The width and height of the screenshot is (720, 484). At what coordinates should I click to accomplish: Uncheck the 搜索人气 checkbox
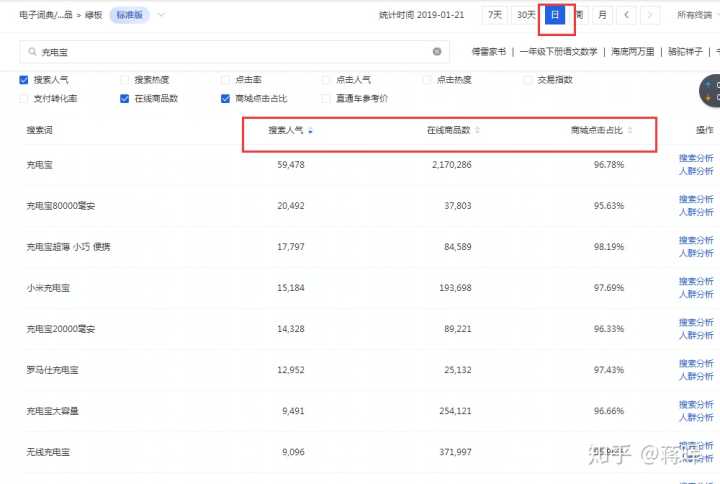pos(24,79)
